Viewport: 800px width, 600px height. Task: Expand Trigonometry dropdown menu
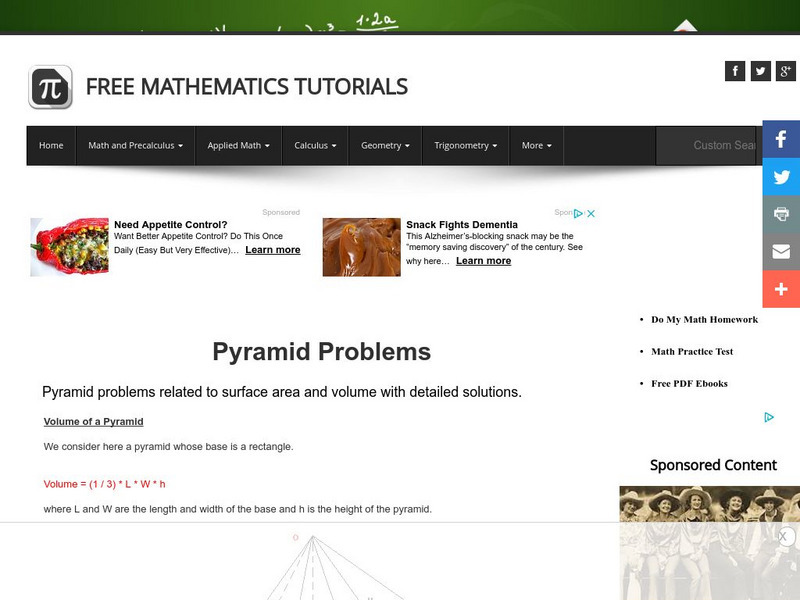(x=465, y=145)
